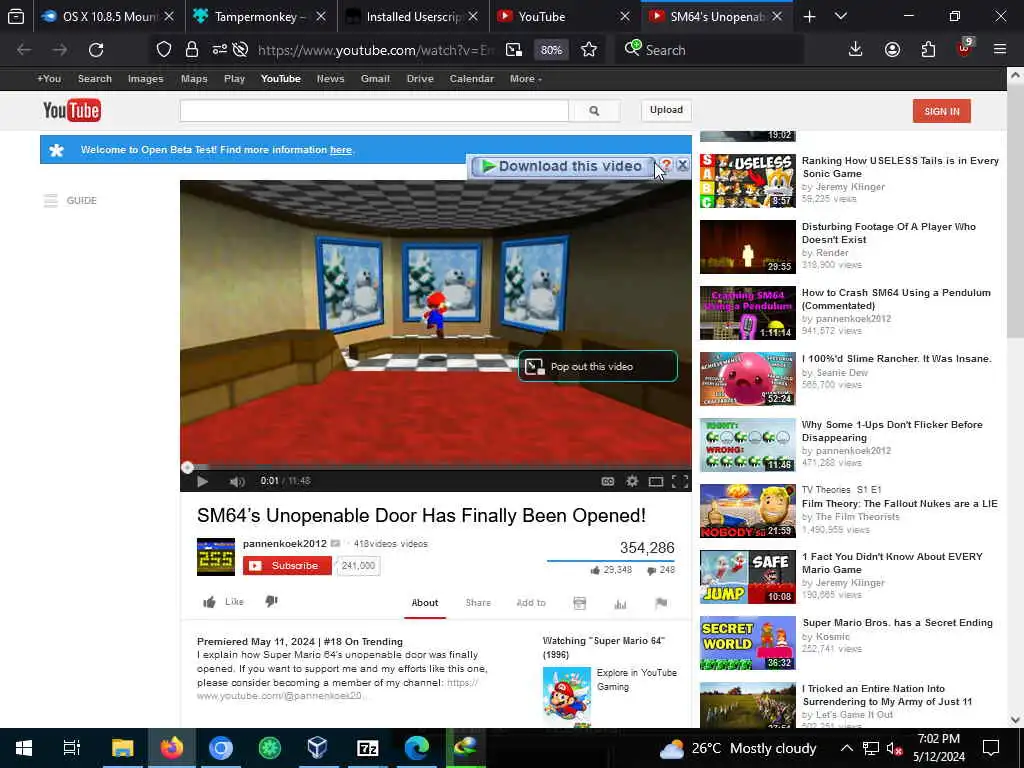Image resolution: width=1024 pixels, height=768 pixels.
Task: Bookmark this page with the star icon
Action: pyautogui.click(x=588, y=50)
